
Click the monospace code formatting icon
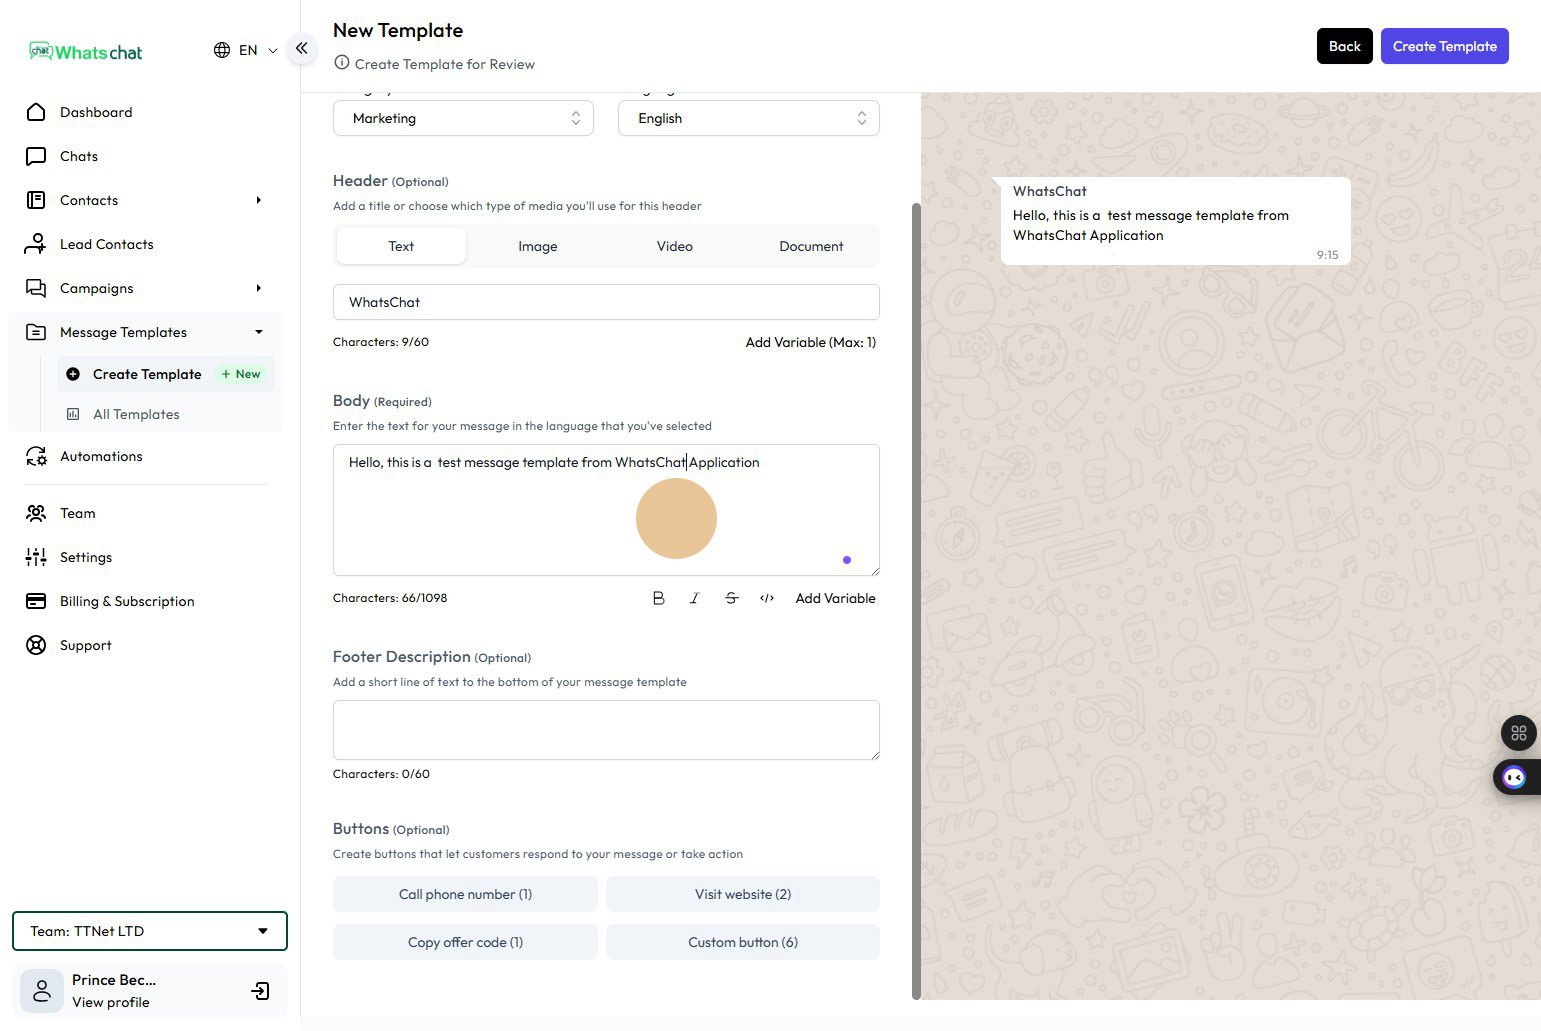pos(767,598)
